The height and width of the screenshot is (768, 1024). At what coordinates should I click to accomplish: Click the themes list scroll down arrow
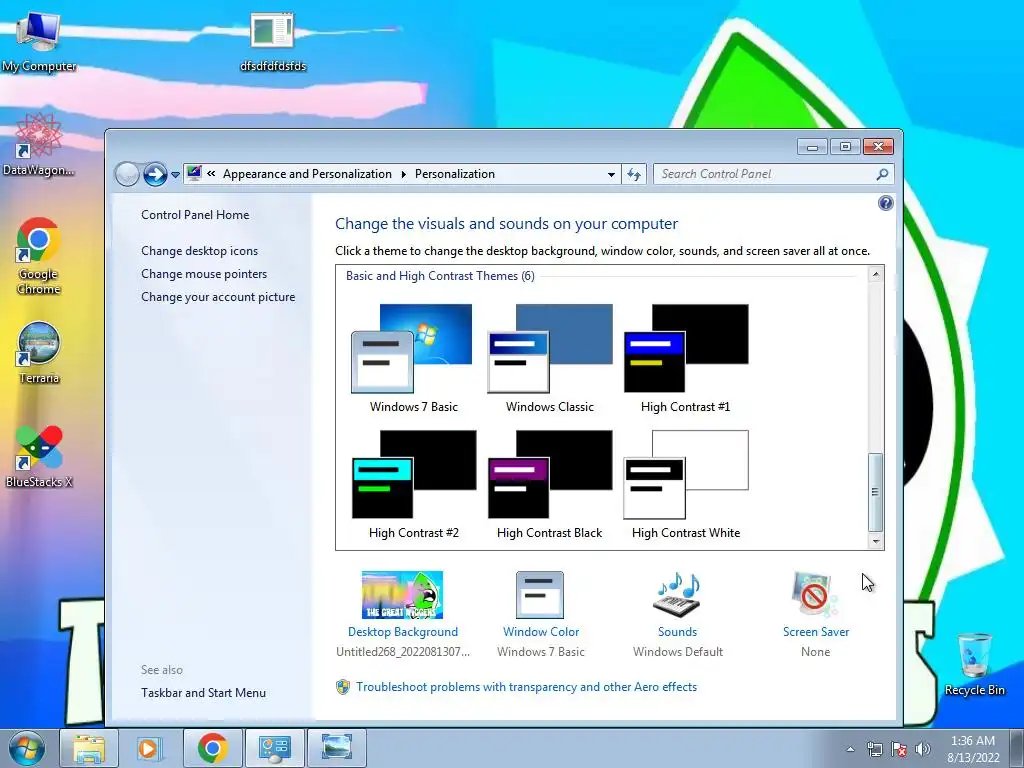[x=876, y=541]
